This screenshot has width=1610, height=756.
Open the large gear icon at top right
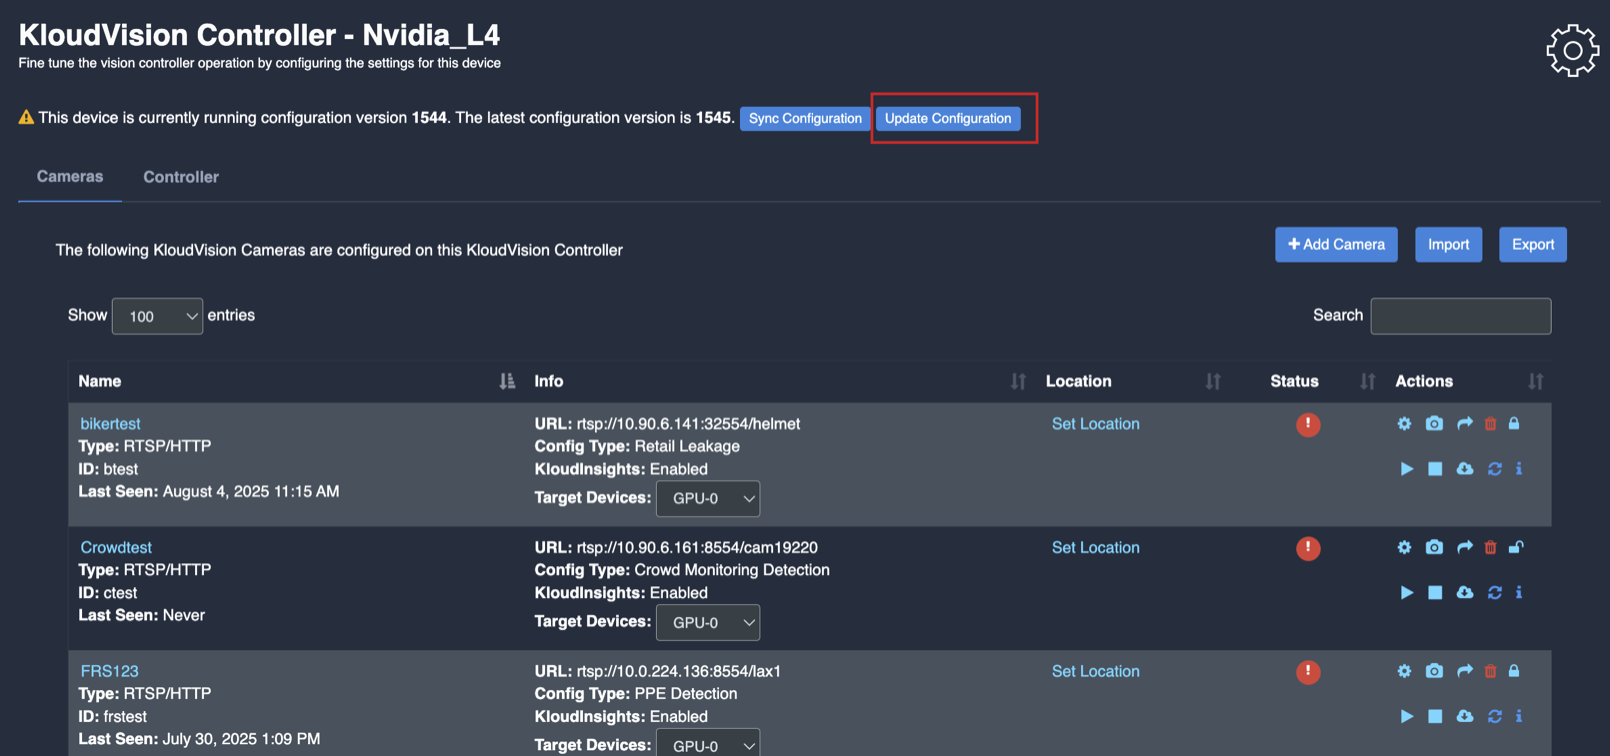pyautogui.click(x=1572, y=50)
